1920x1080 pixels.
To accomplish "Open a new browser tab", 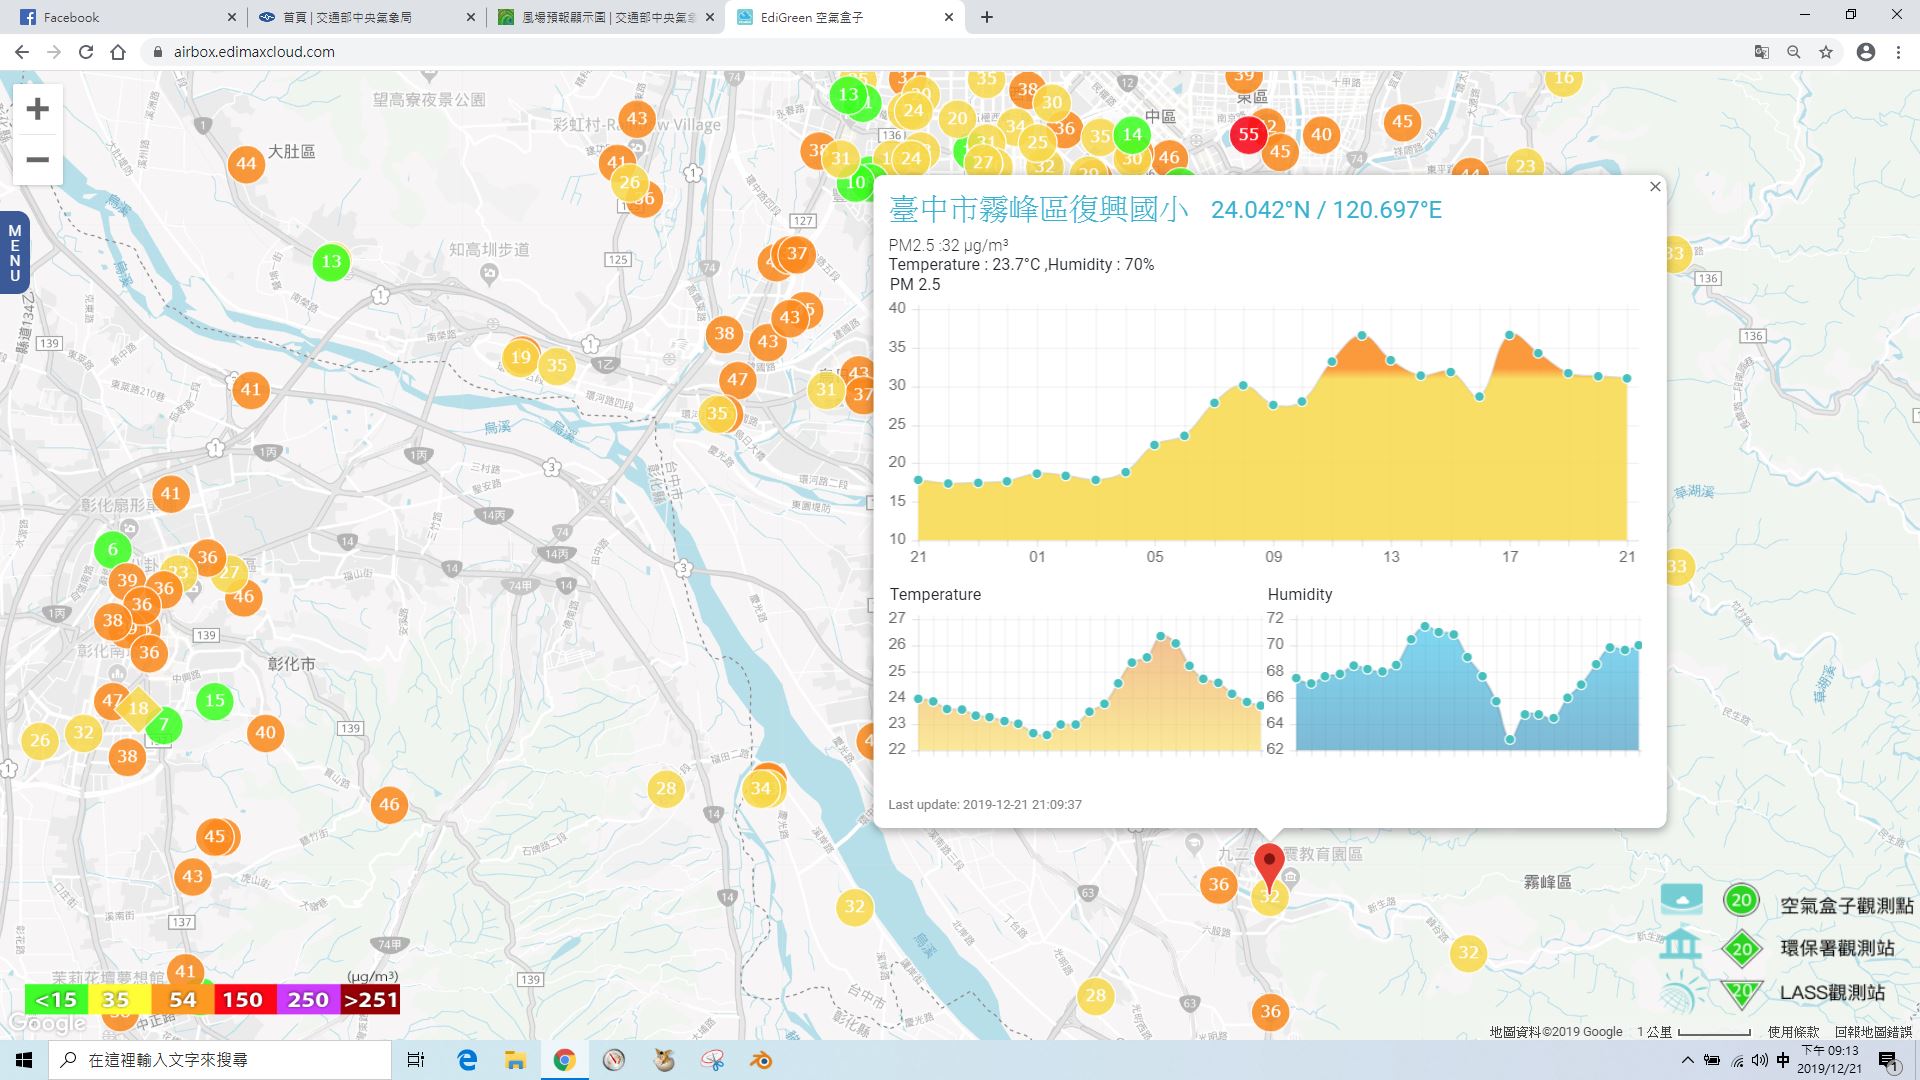I will (x=987, y=17).
